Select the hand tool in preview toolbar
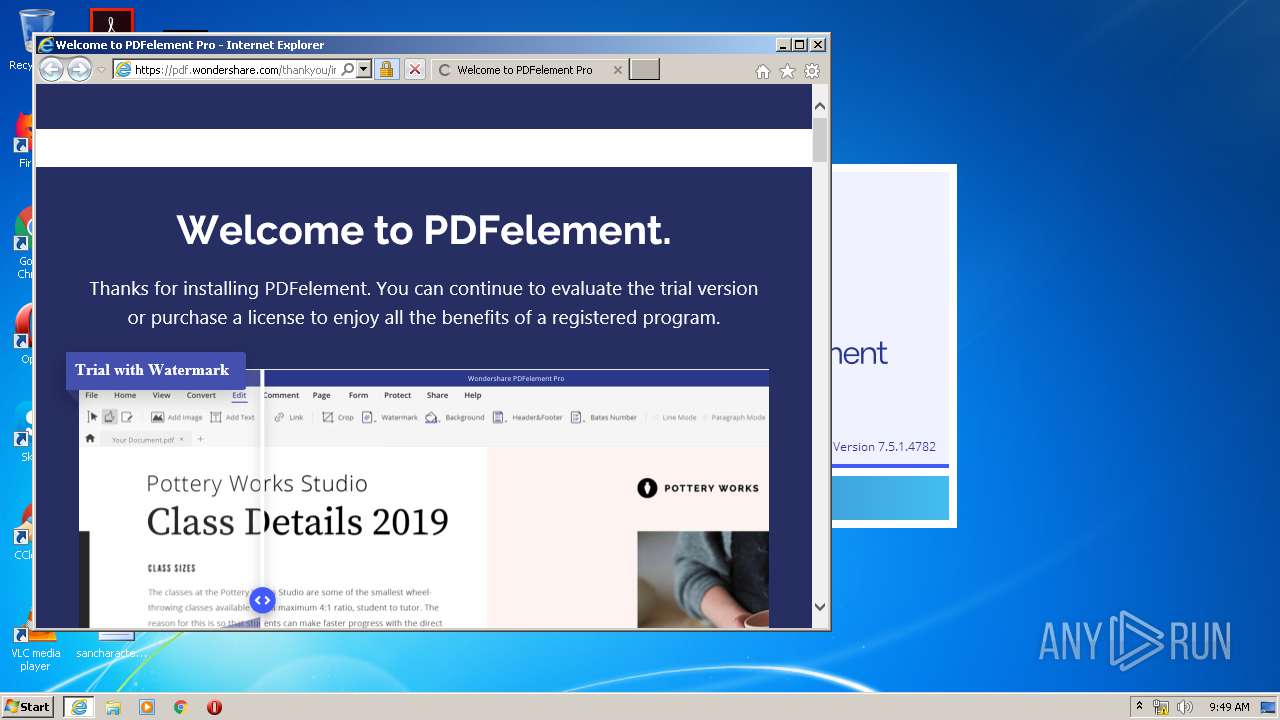The image size is (1280, 720). point(109,417)
